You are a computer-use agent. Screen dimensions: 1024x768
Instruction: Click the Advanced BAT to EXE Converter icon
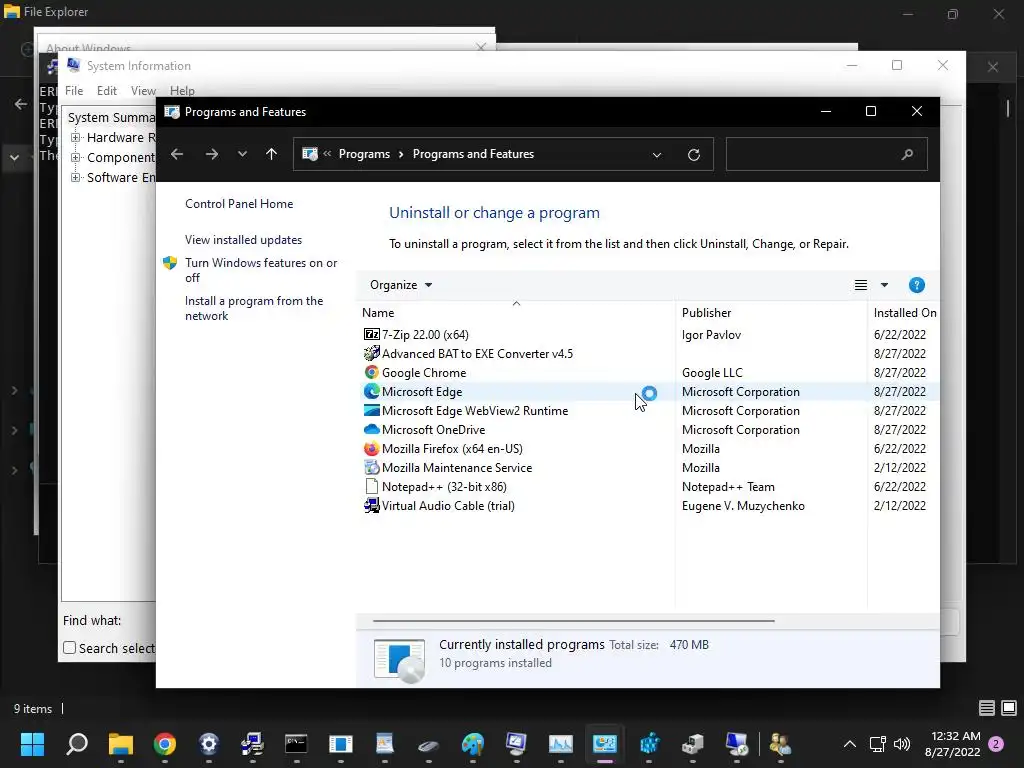(372, 353)
